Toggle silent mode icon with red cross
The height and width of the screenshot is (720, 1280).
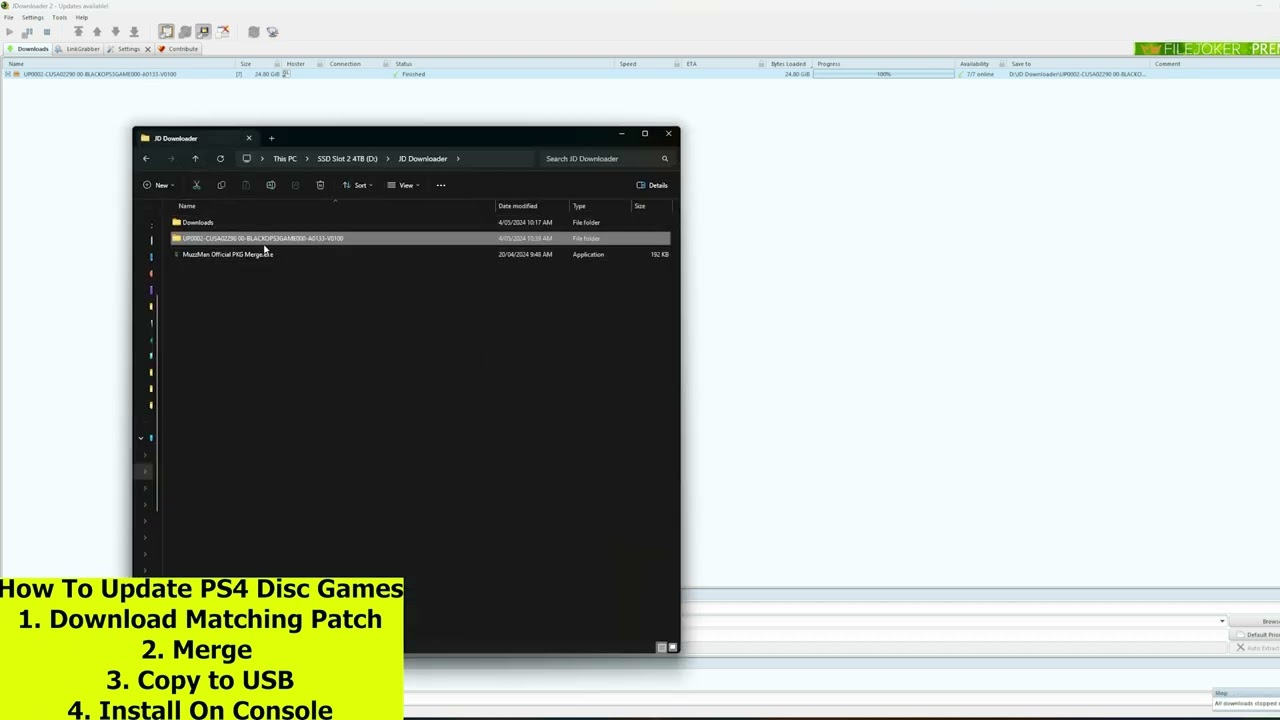222,32
